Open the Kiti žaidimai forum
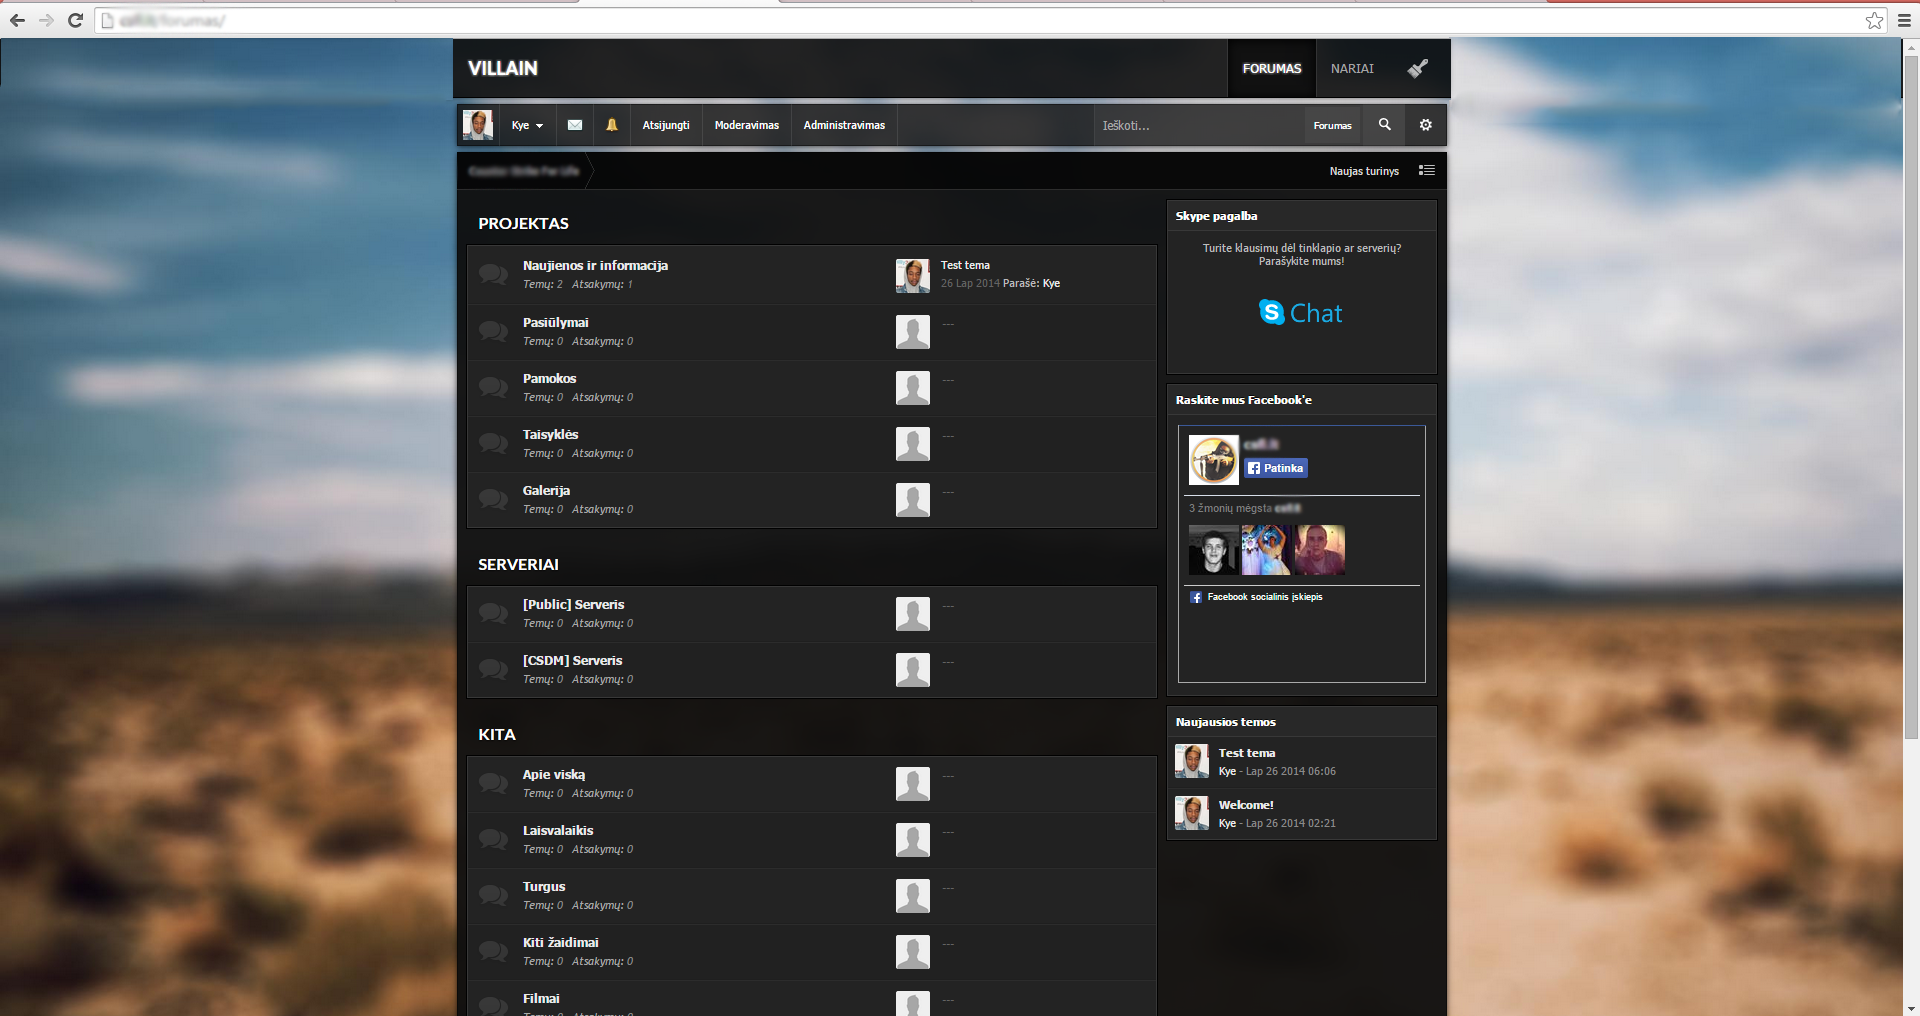The width and height of the screenshot is (1920, 1016). [561, 942]
